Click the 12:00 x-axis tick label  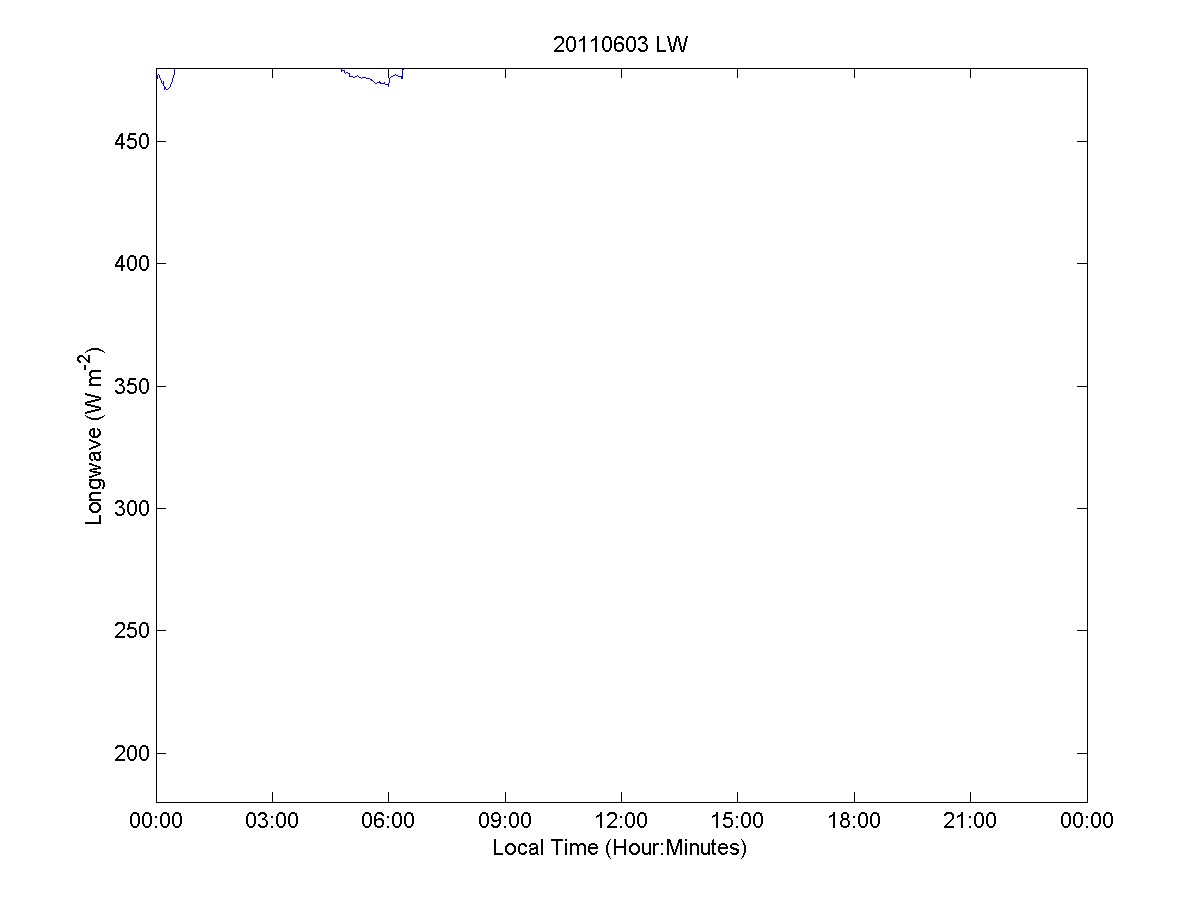click(x=621, y=821)
